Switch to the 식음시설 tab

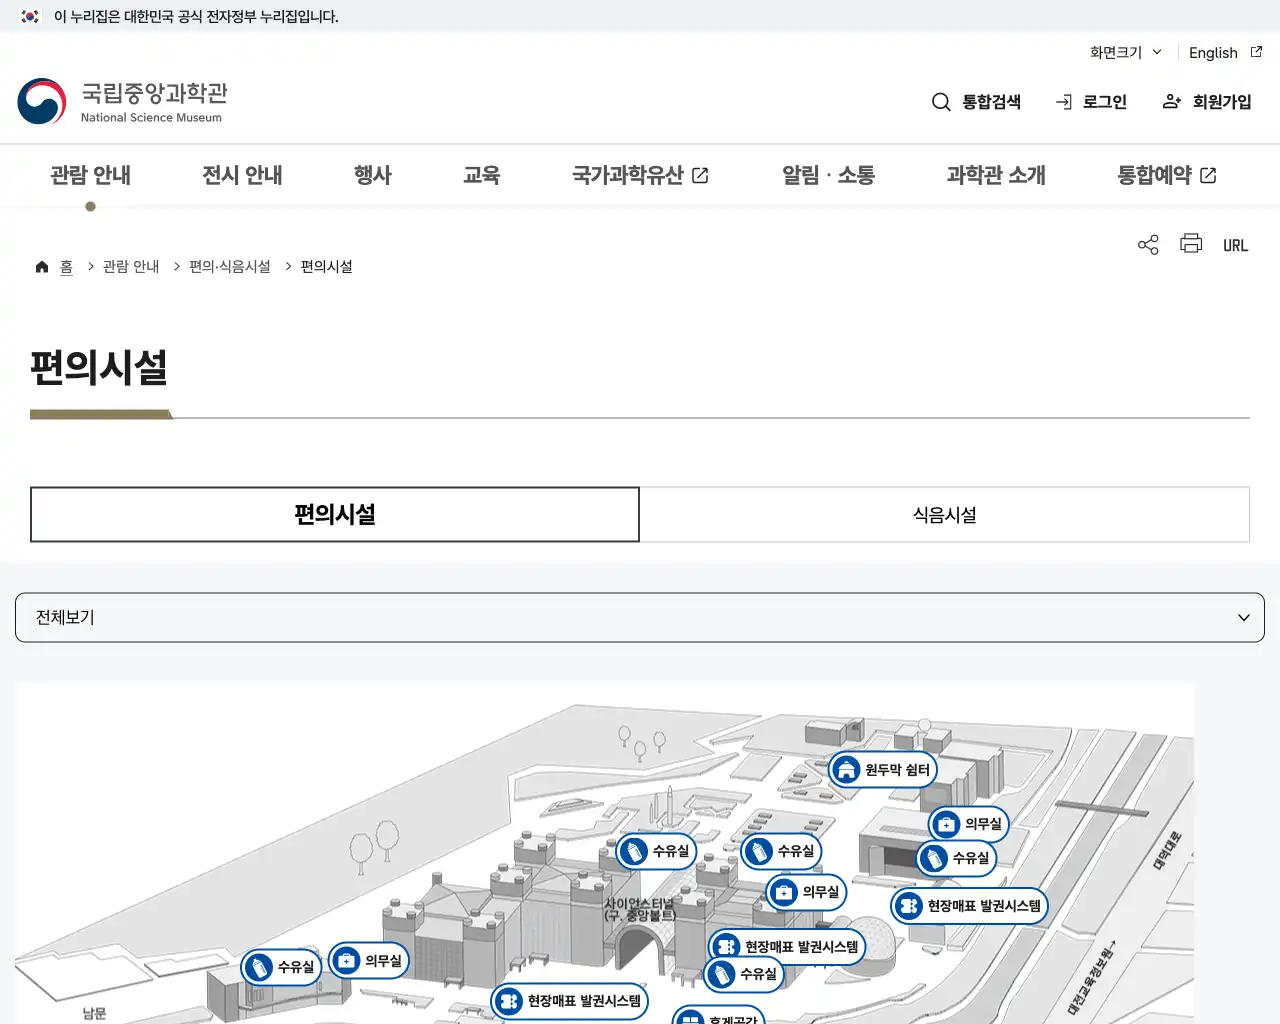click(x=944, y=514)
